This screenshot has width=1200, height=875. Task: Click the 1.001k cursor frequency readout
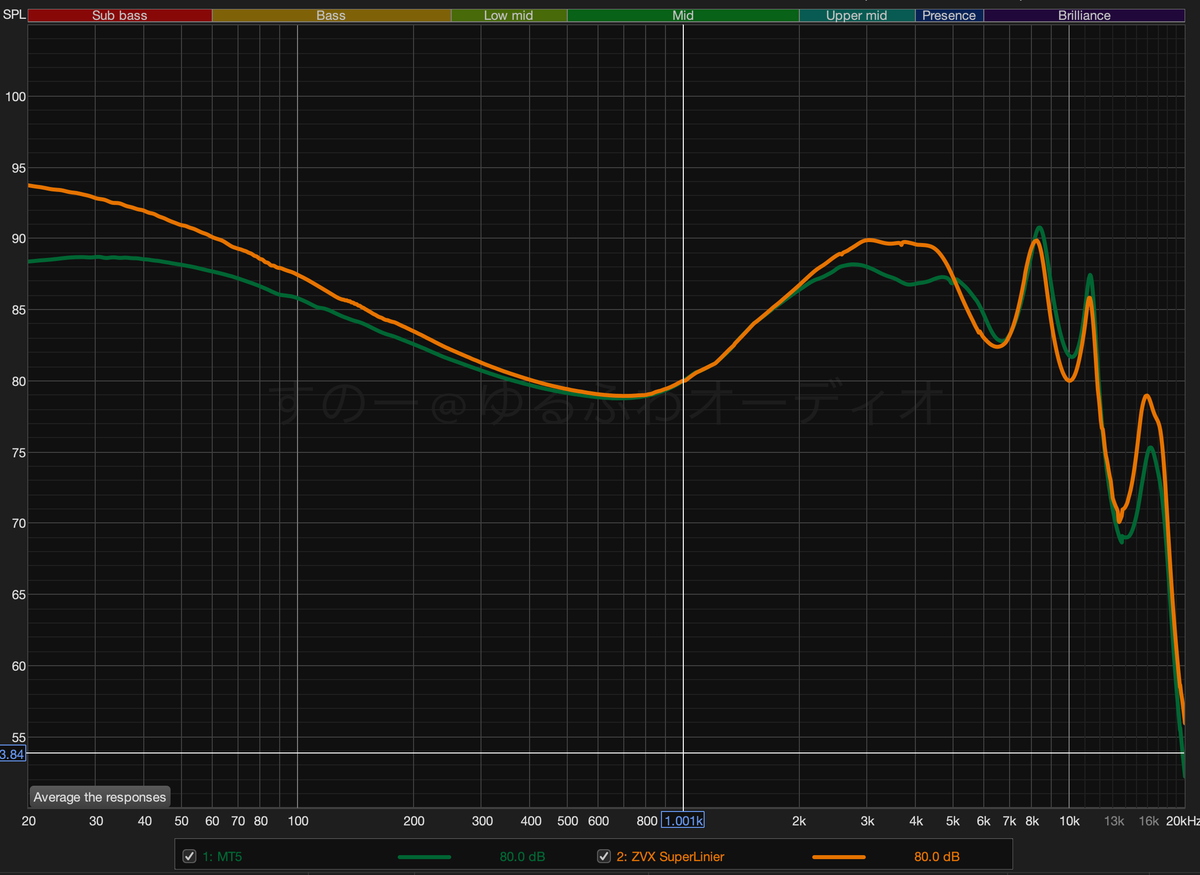[683, 821]
